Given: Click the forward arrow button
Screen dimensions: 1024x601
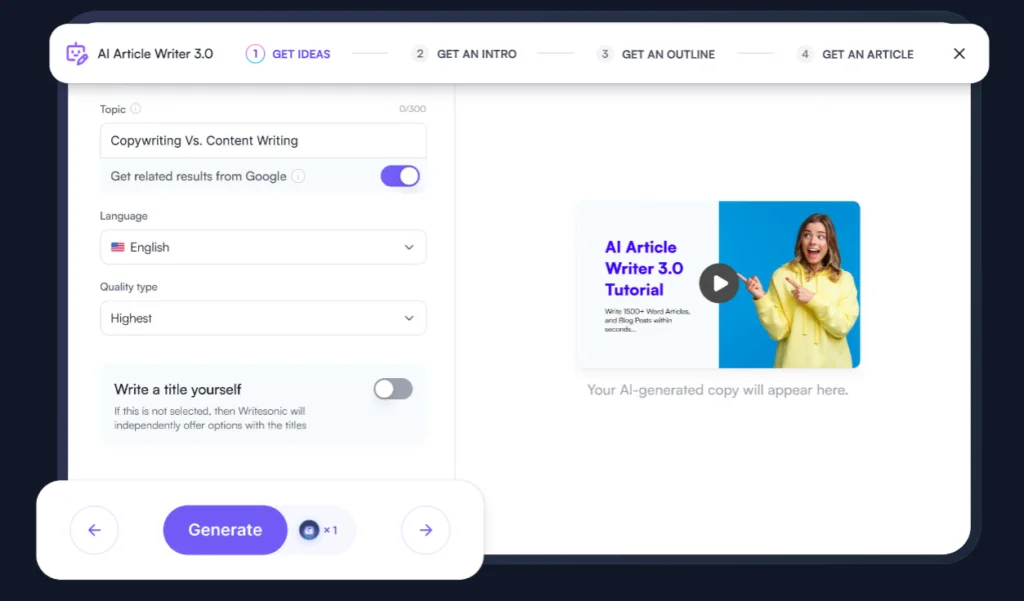Looking at the screenshot, I should 426,530.
